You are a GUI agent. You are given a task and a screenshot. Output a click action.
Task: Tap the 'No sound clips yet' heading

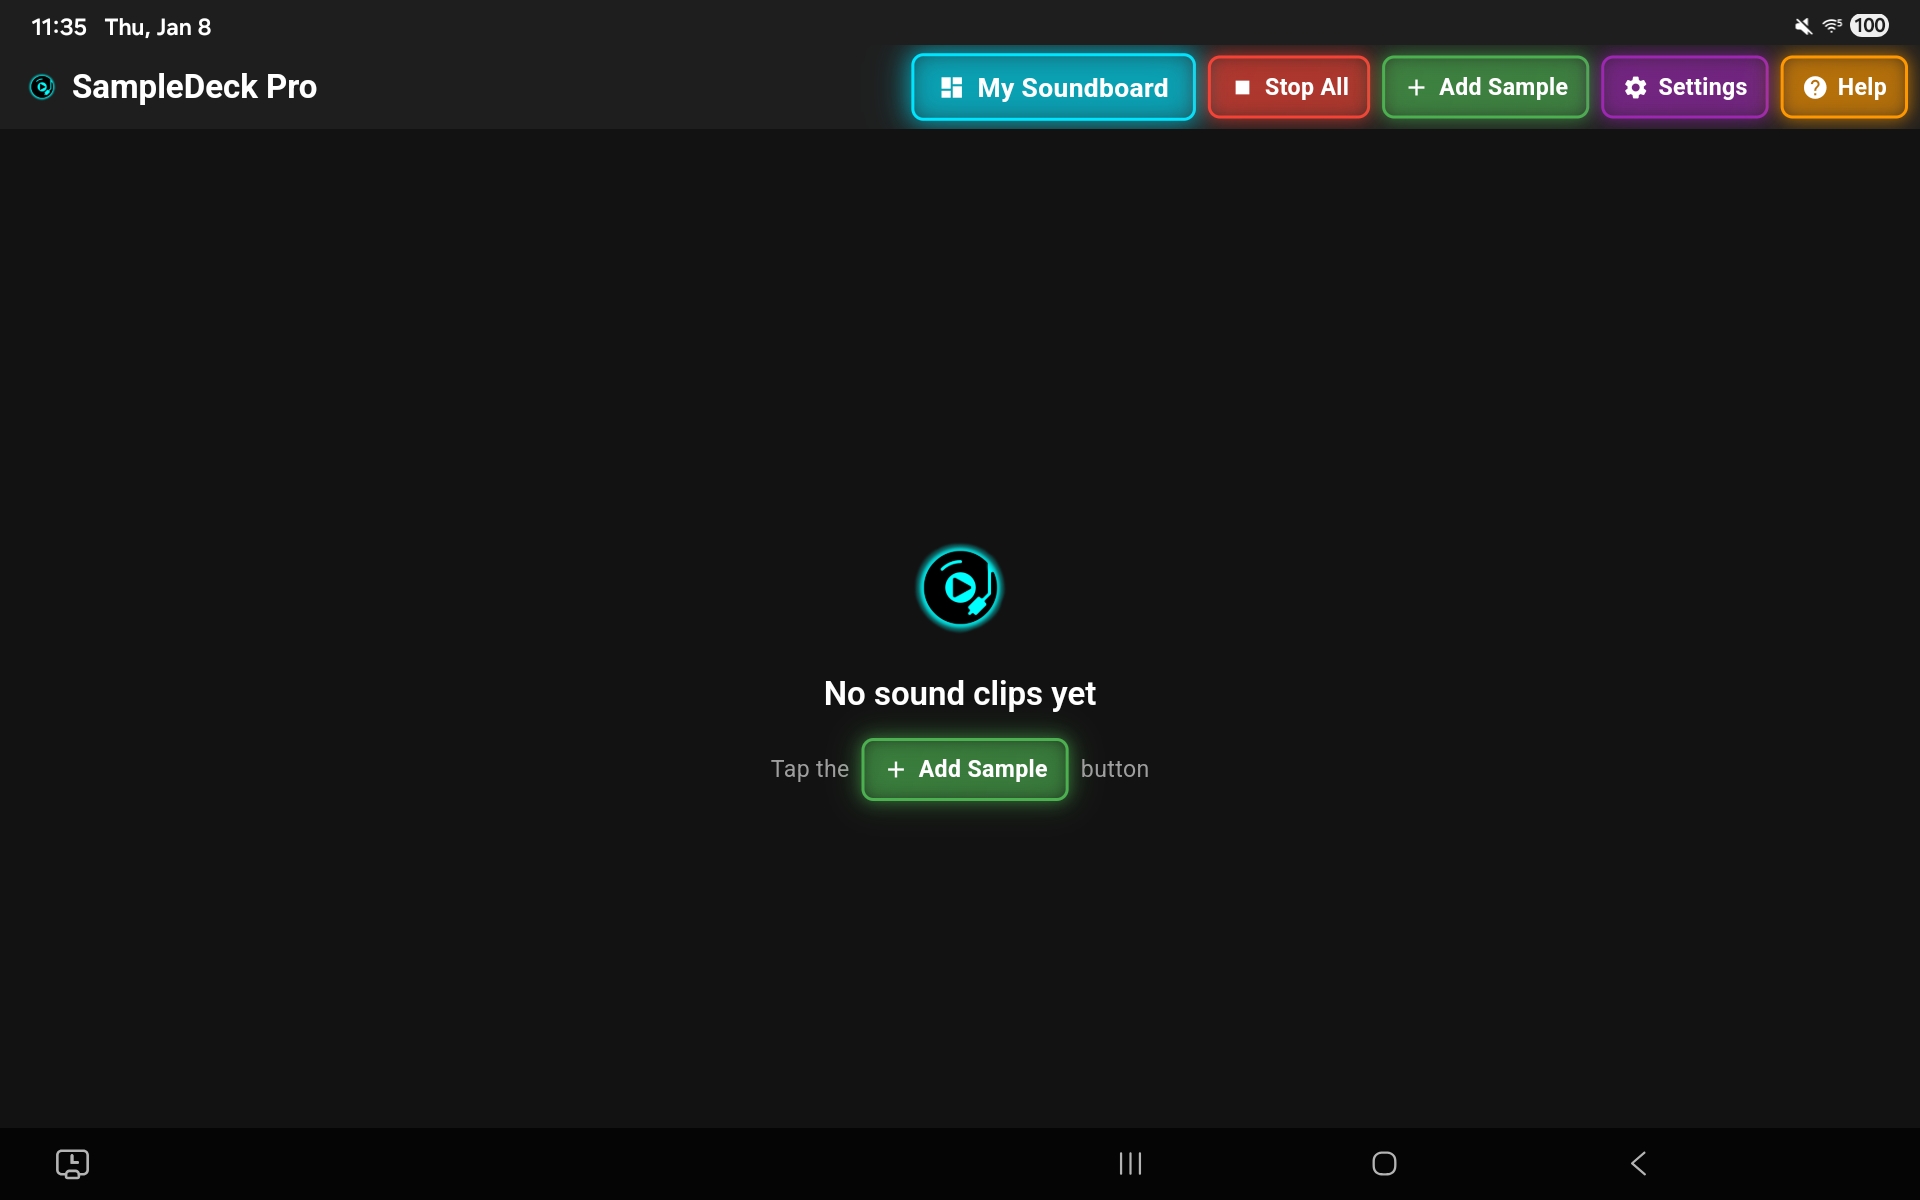[959, 693]
